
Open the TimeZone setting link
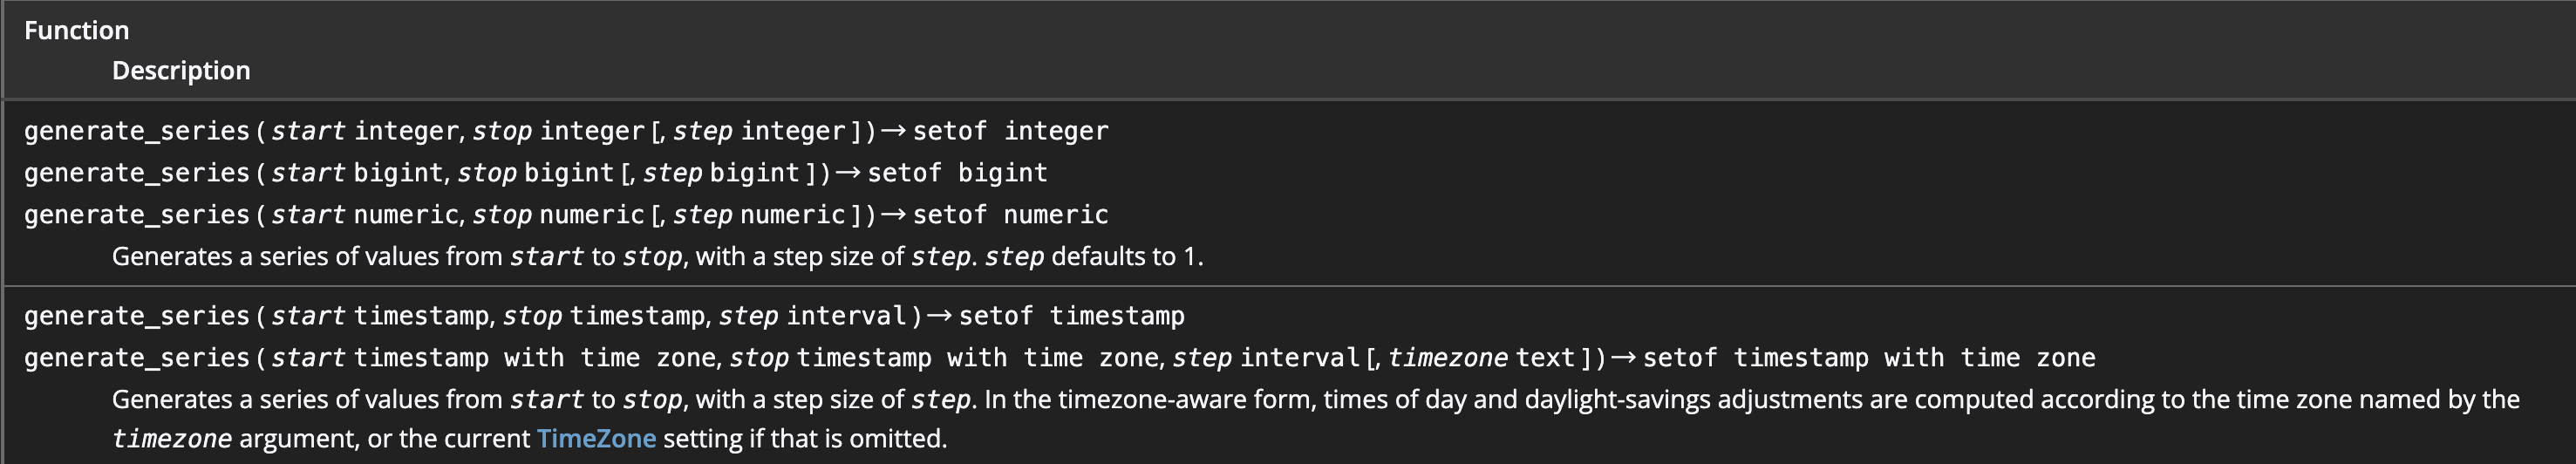coord(596,439)
